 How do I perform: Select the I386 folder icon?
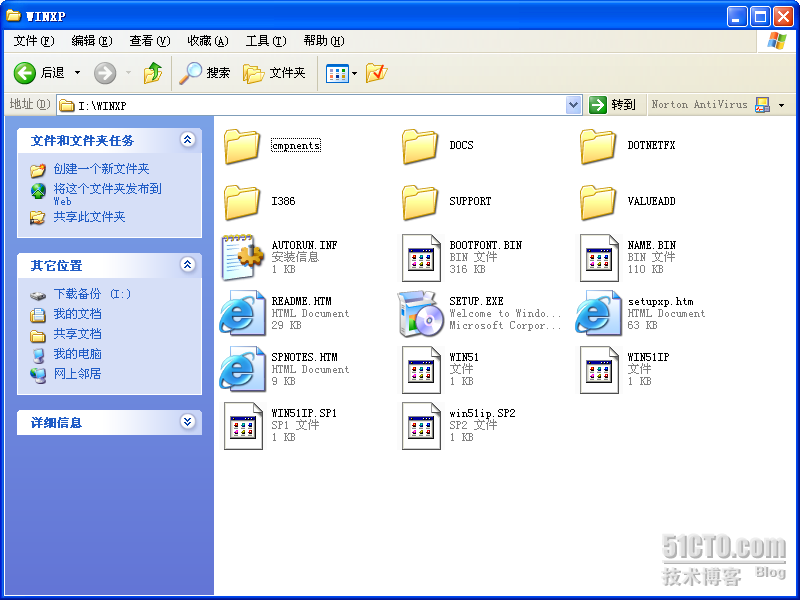(x=241, y=202)
